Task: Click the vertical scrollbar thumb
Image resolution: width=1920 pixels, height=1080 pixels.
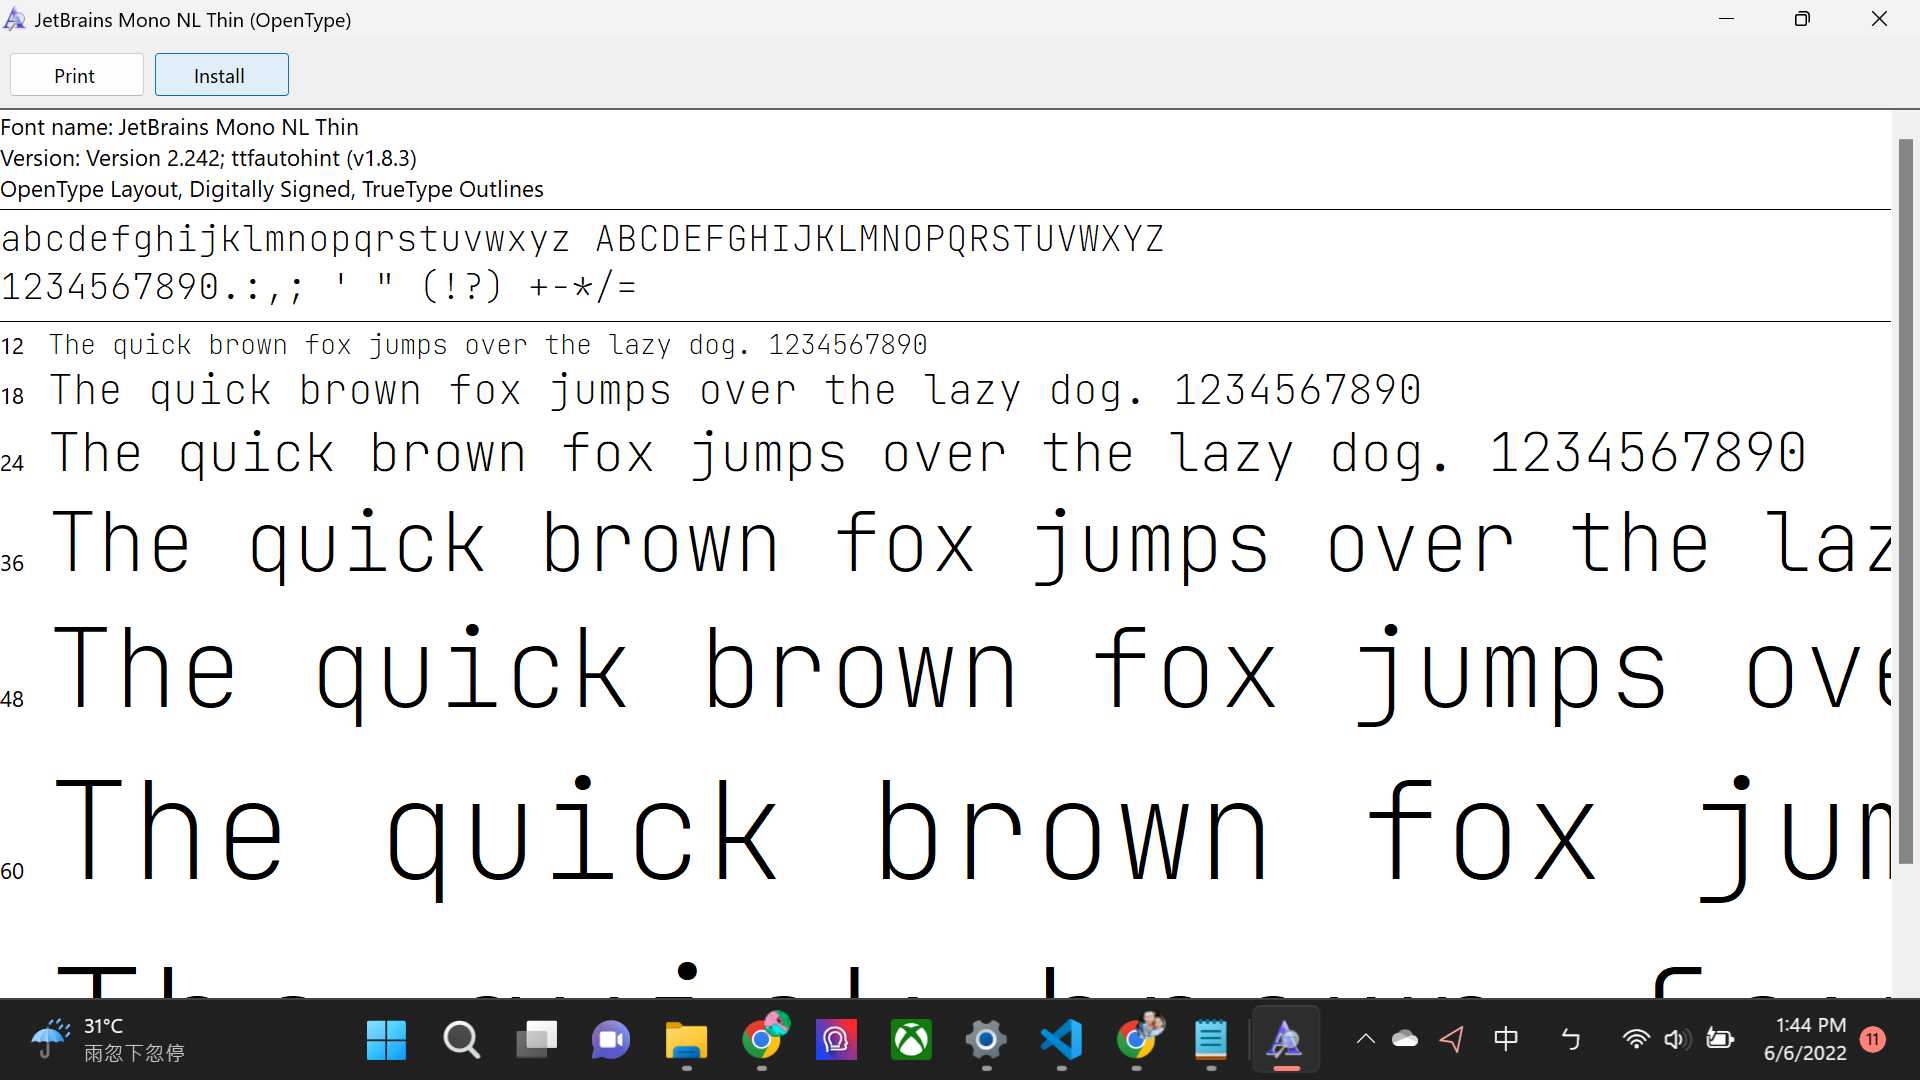Action: 1906,500
